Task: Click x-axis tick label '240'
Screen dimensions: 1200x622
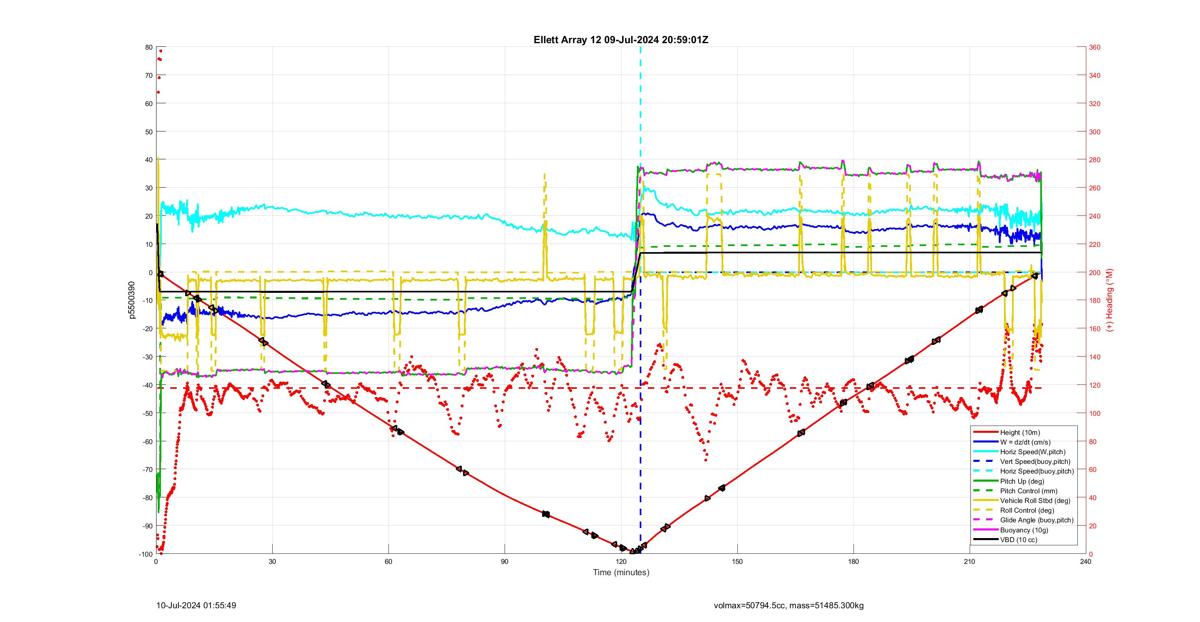Action: pos(1085,562)
